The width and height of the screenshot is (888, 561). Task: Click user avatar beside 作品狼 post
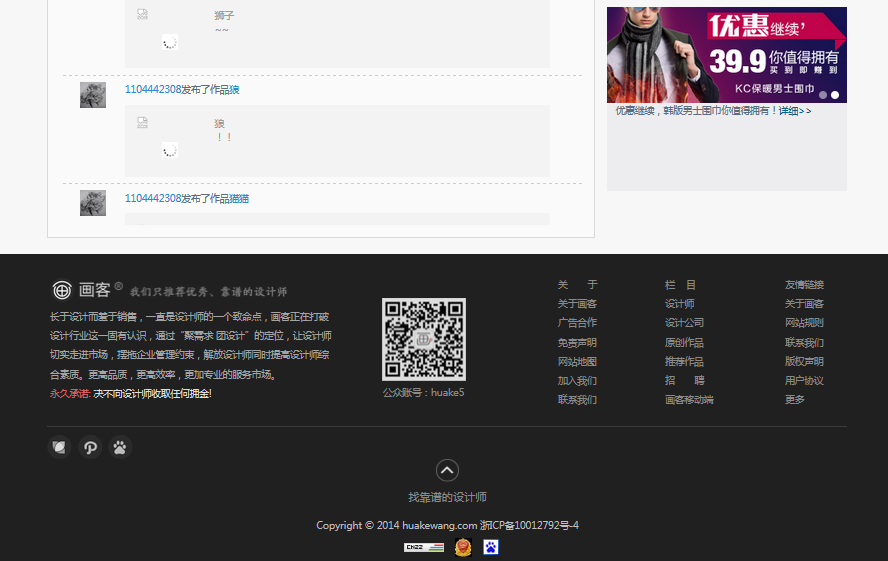coord(93,95)
